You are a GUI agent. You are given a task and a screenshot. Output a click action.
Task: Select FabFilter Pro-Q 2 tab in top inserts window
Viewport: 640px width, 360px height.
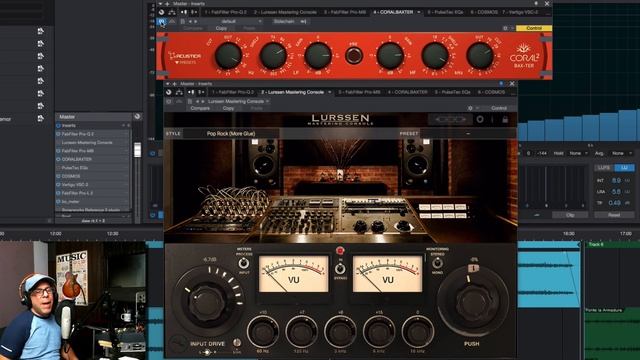225,12
